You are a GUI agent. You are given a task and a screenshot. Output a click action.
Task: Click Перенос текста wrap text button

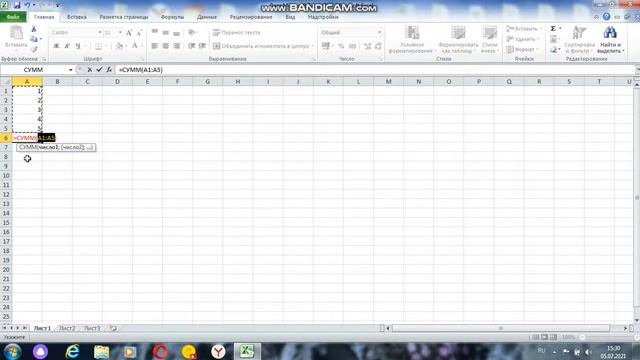coord(237,32)
